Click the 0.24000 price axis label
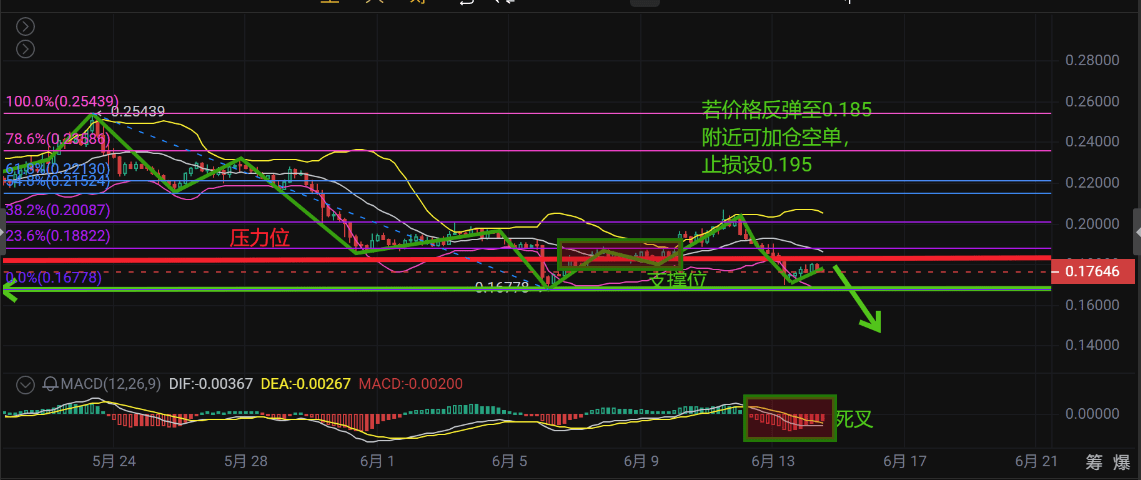1141x480 pixels. click(1092, 142)
